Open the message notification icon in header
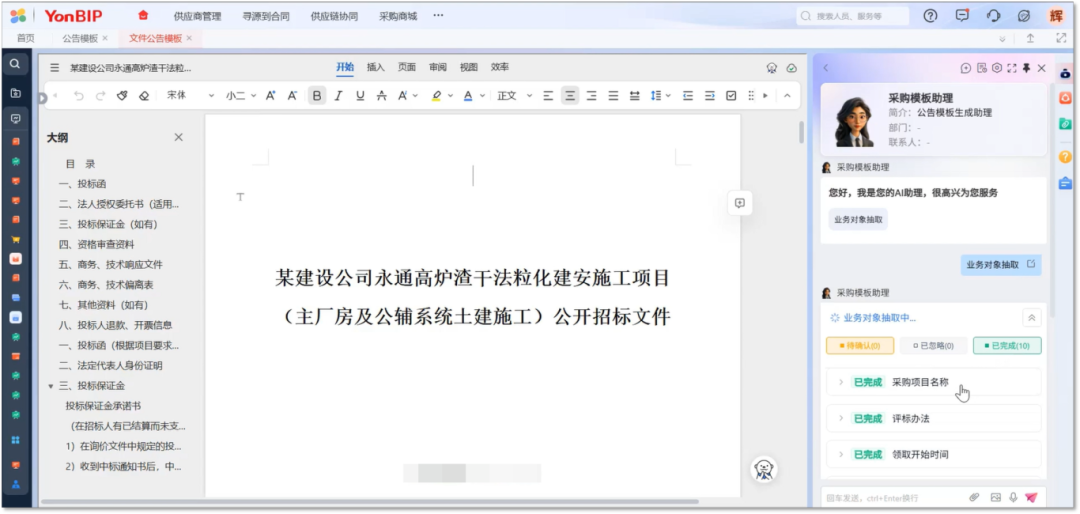The width and height of the screenshot is (1080, 514). 962,16
